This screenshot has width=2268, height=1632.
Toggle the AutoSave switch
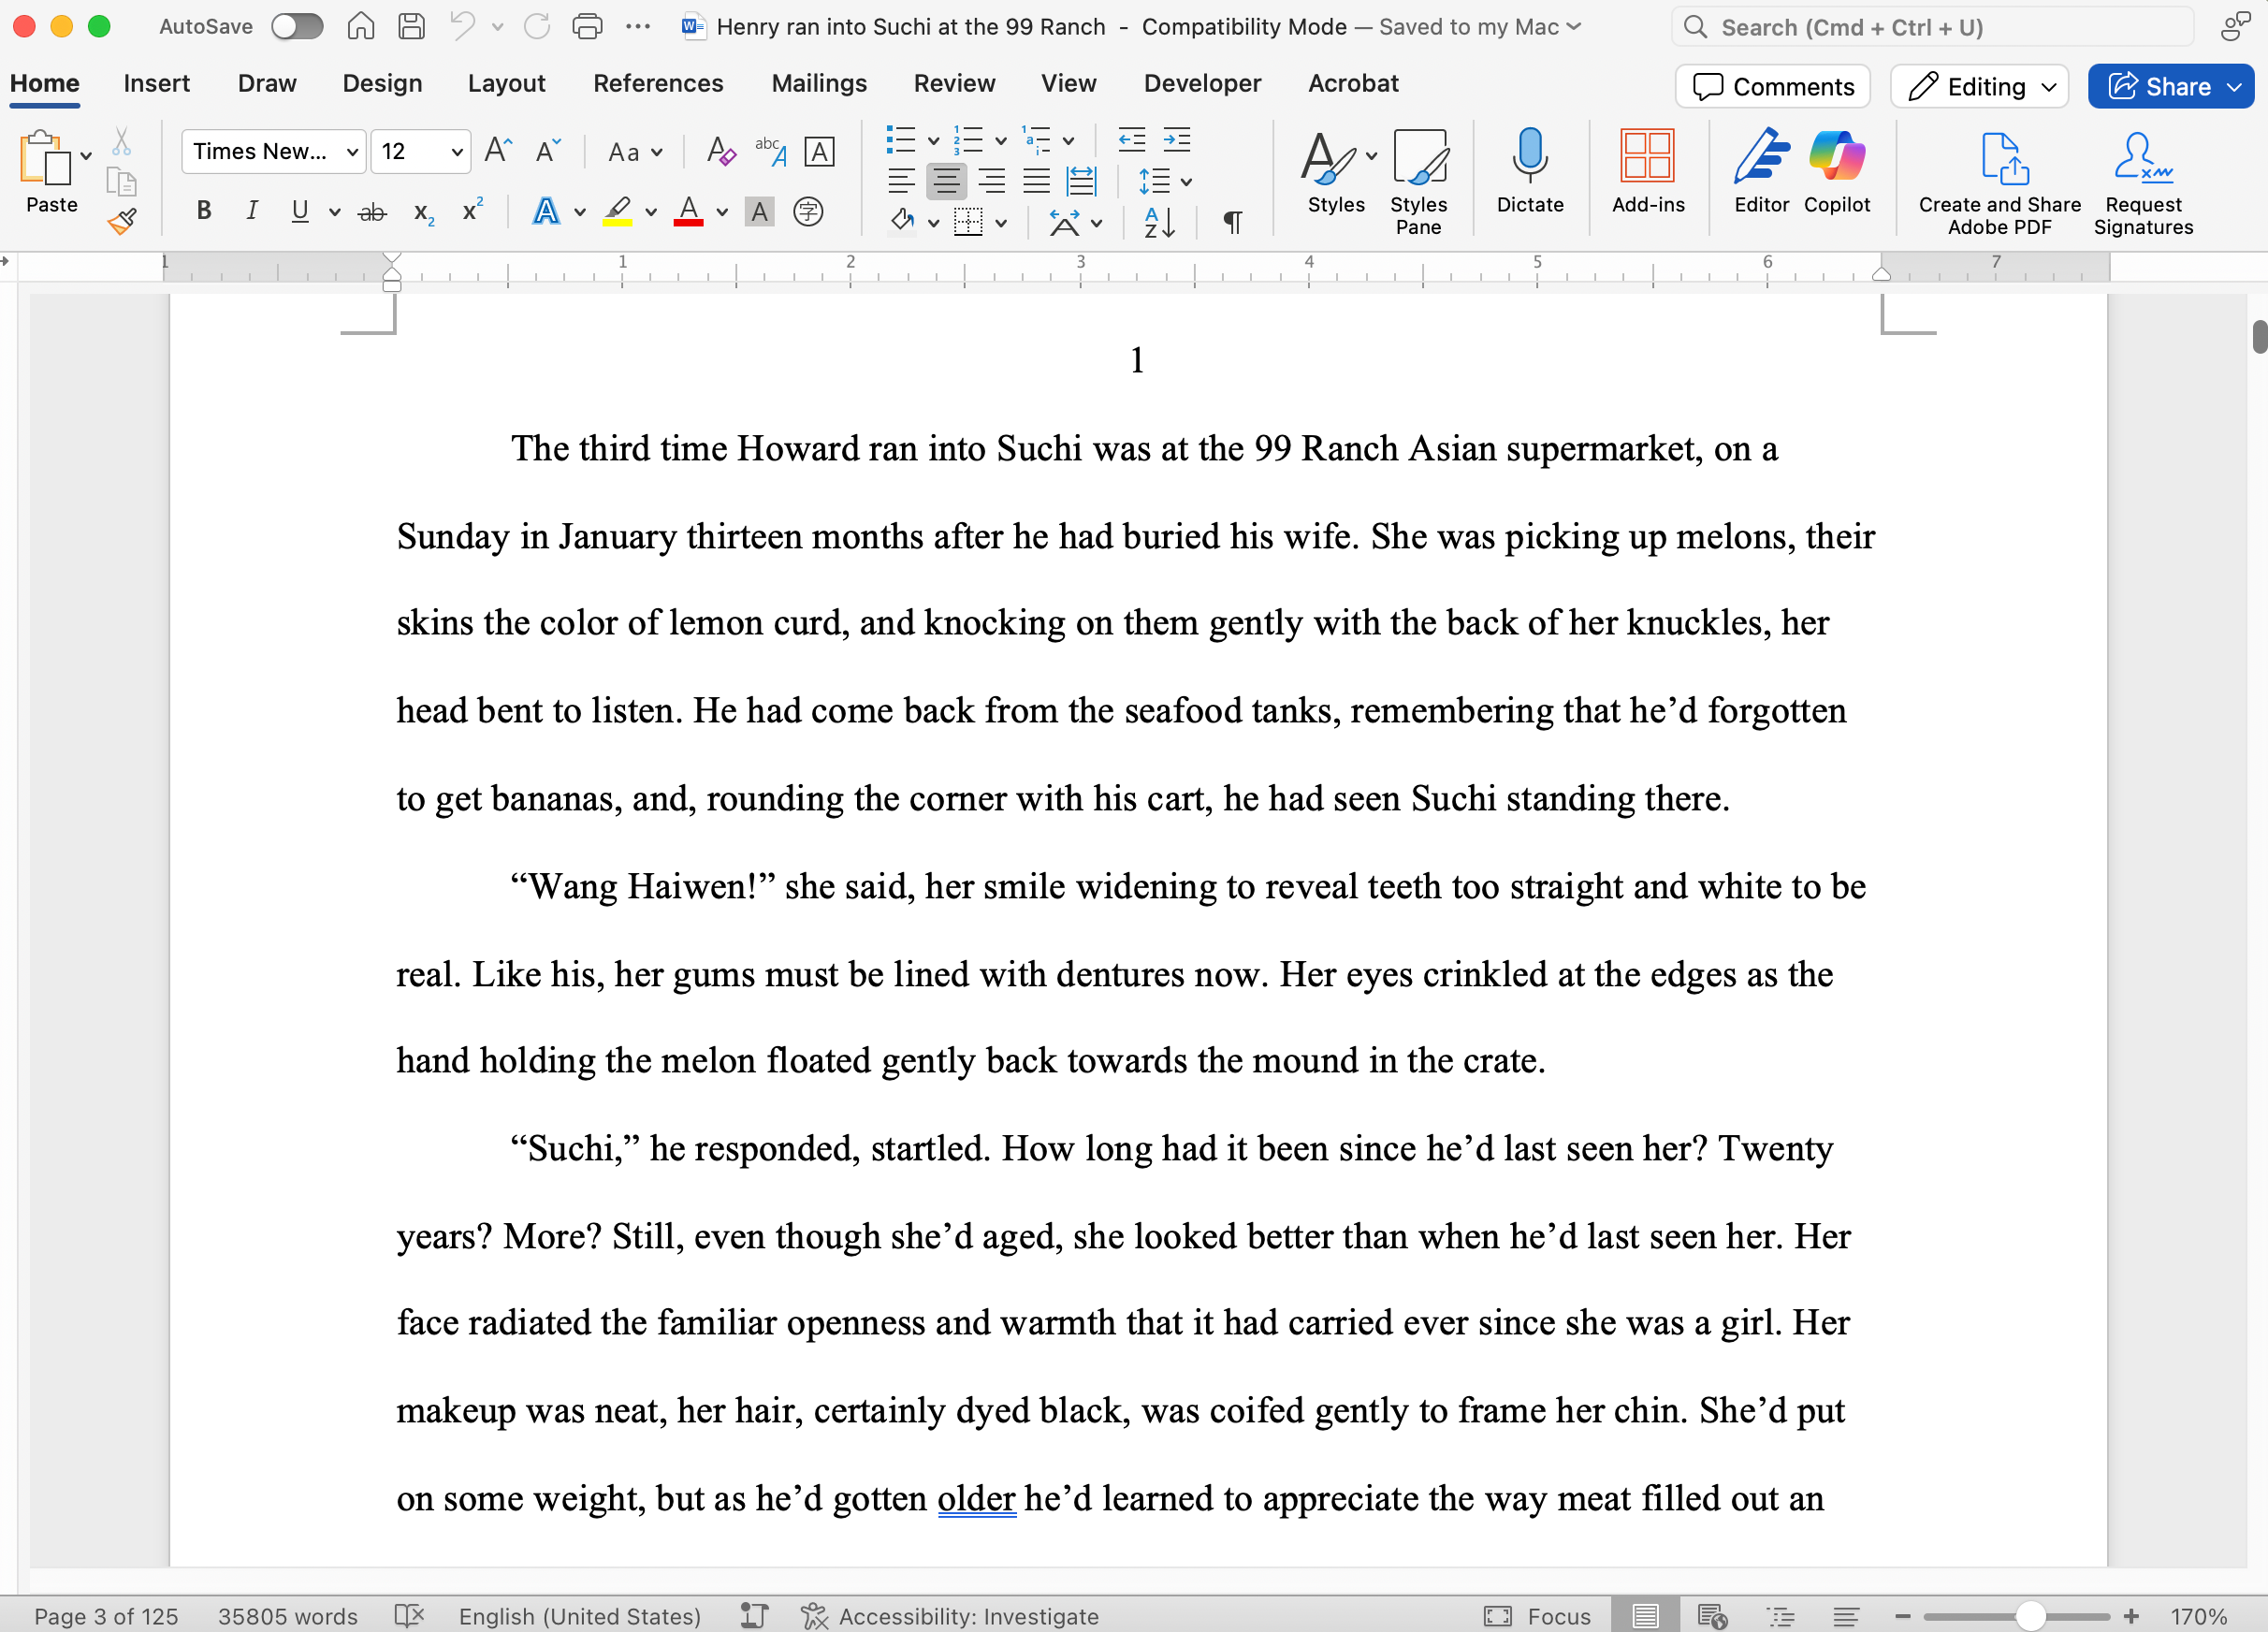(297, 27)
